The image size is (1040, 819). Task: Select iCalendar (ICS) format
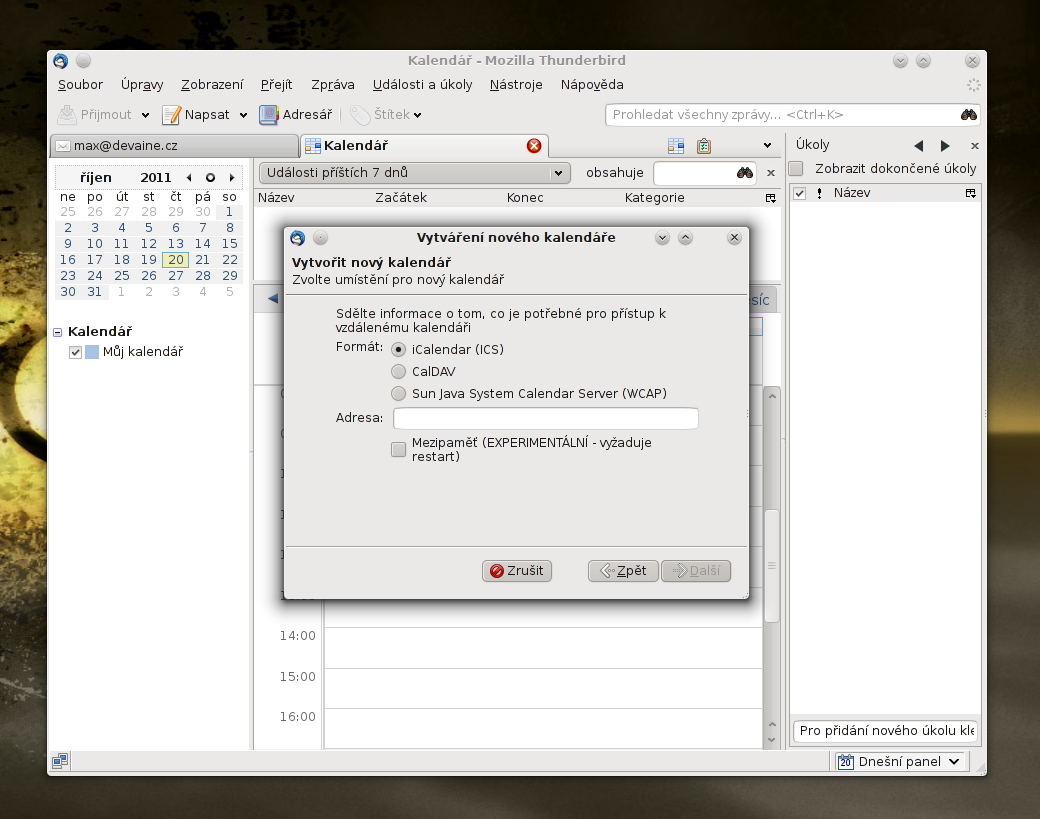click(399, 349)
